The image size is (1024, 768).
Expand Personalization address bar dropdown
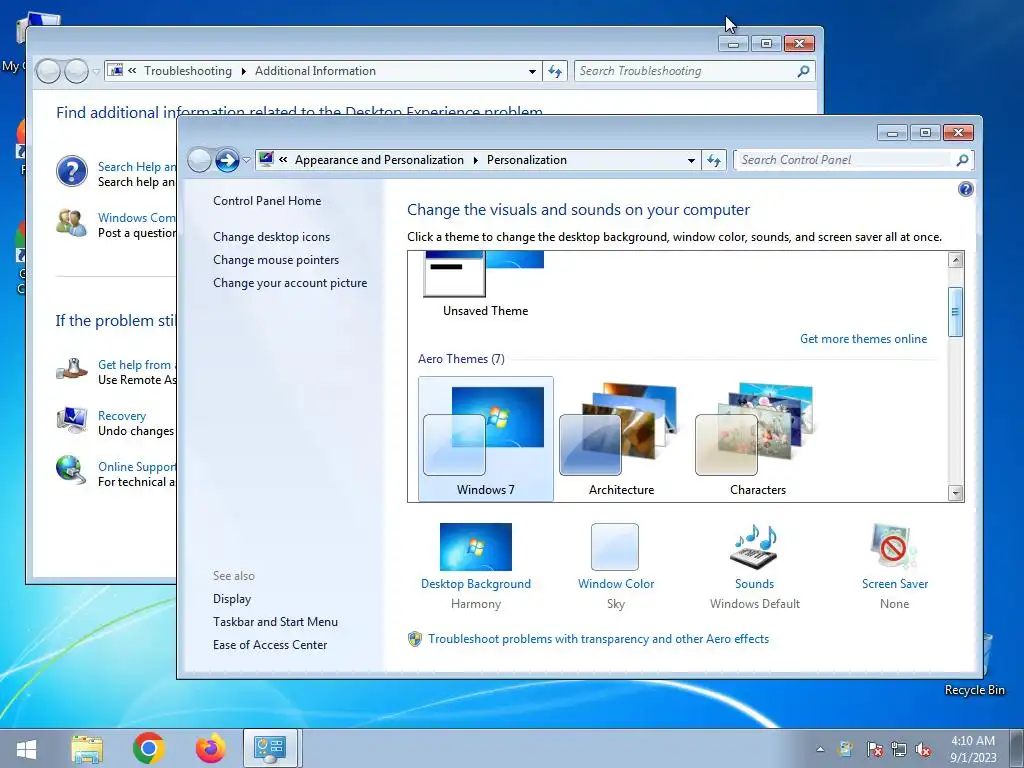691,160
